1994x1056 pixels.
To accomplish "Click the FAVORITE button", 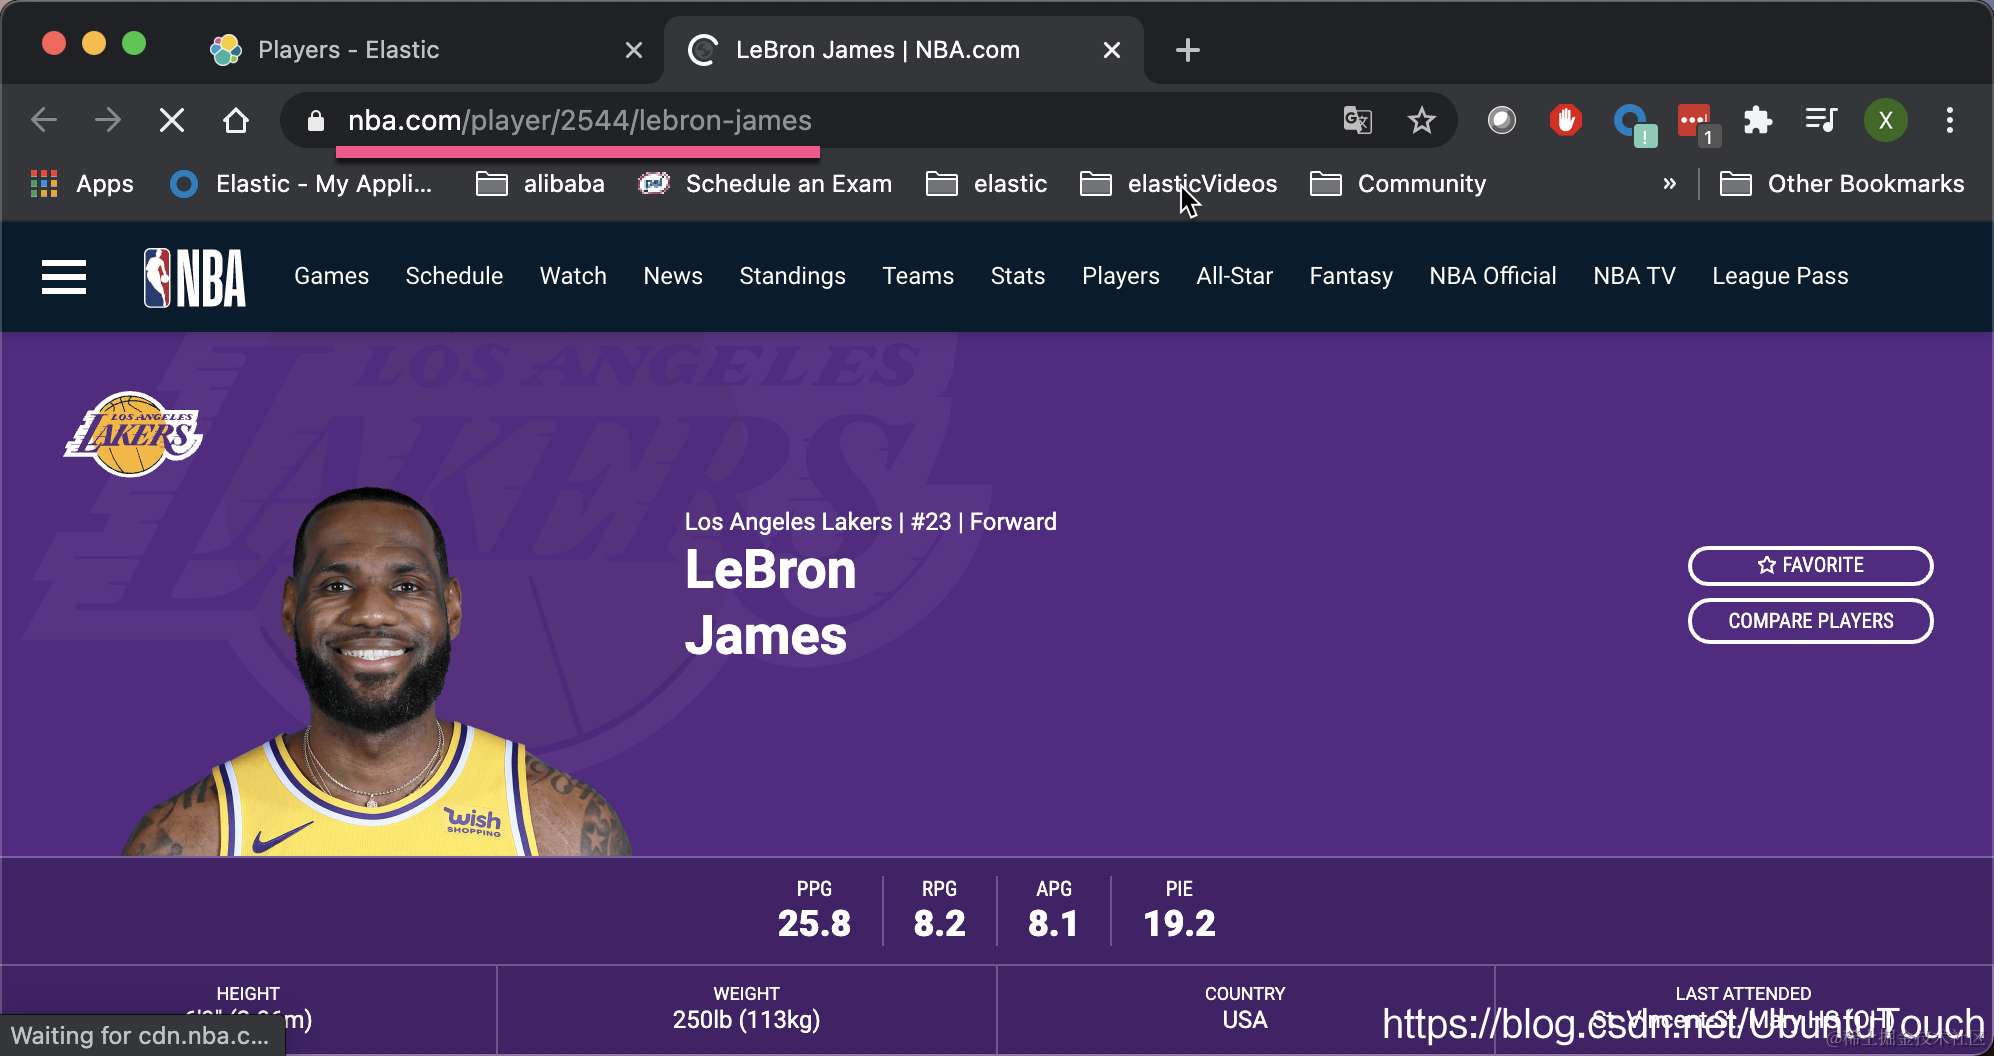I will tap(1810, 565).
